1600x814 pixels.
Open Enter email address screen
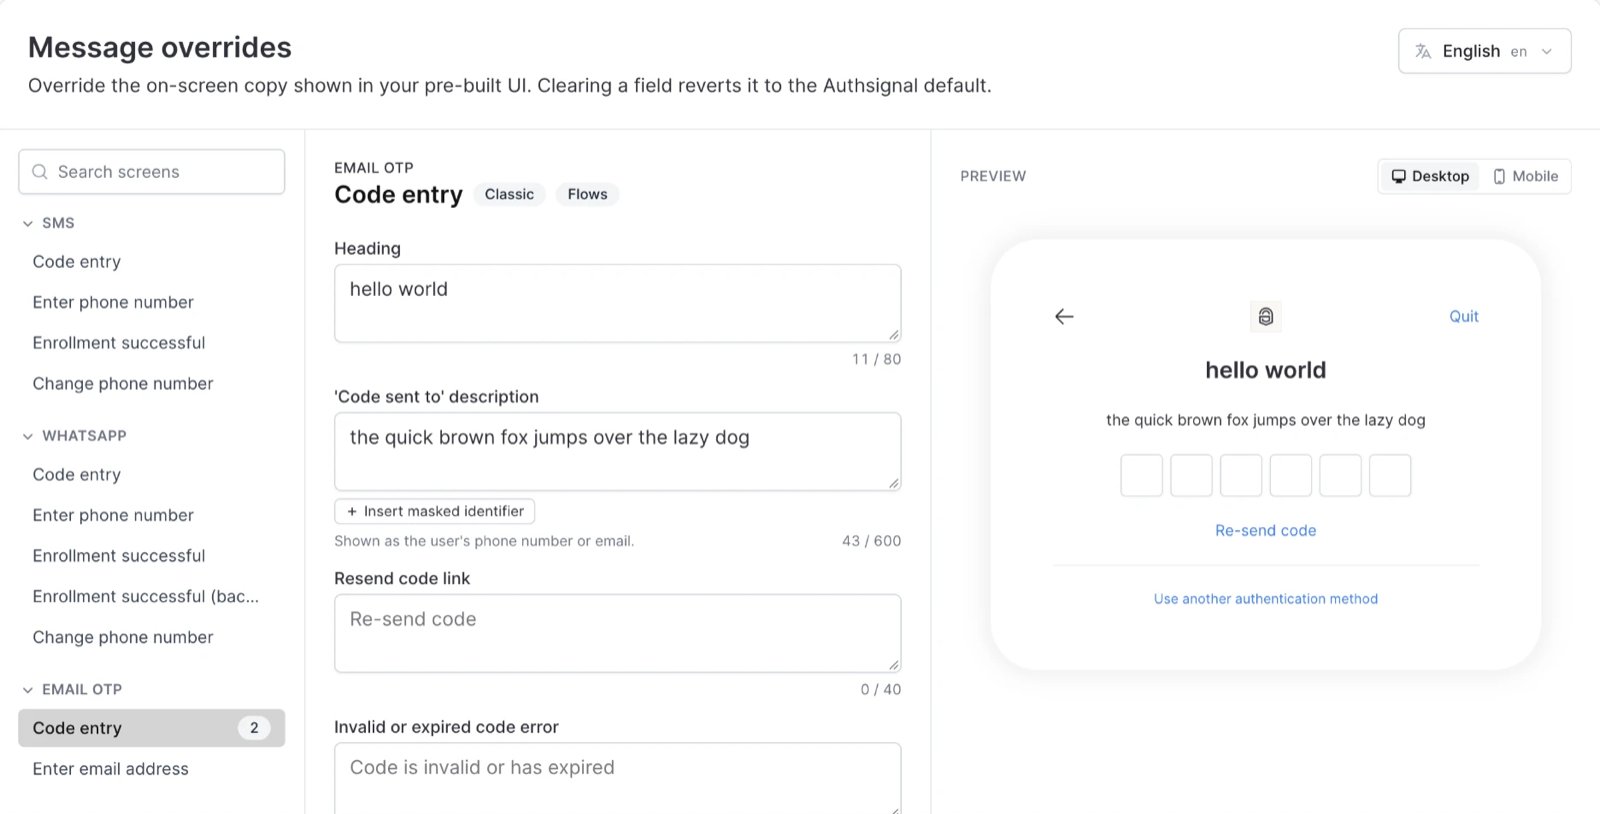coord(111,768)
